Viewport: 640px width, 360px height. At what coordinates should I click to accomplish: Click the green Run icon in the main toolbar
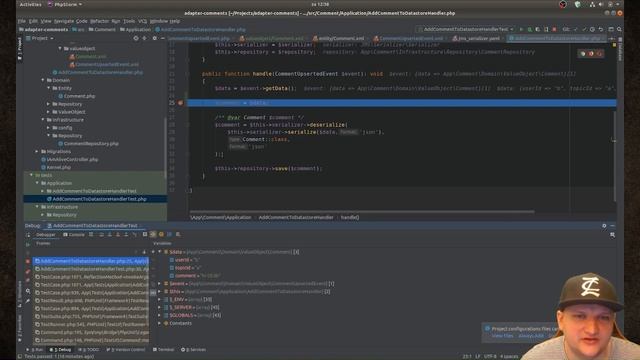click(x=521, y=29)
